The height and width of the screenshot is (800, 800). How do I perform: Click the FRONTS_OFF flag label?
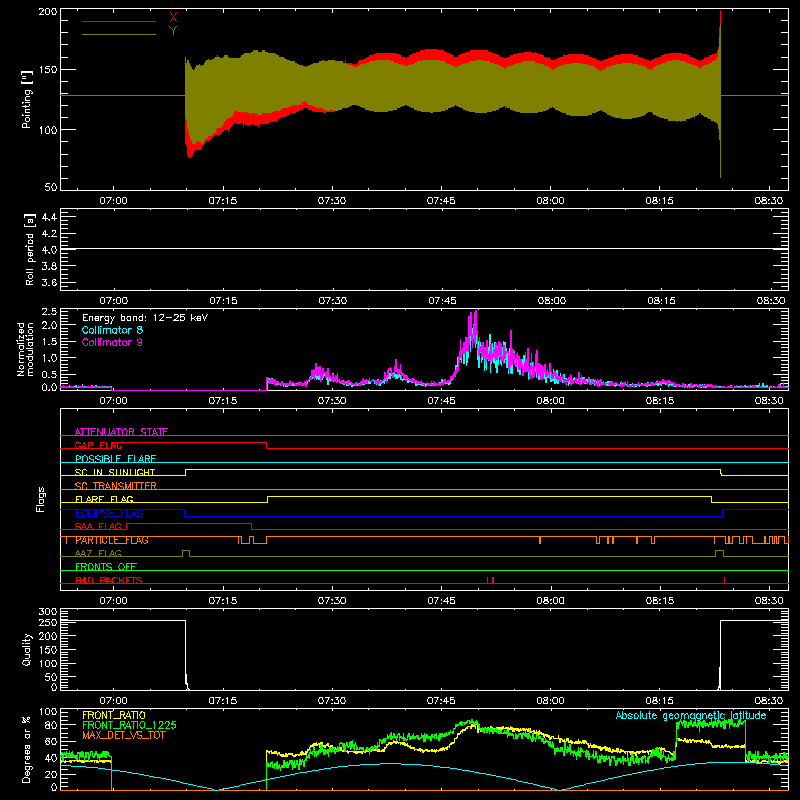[x=106, y=567]
